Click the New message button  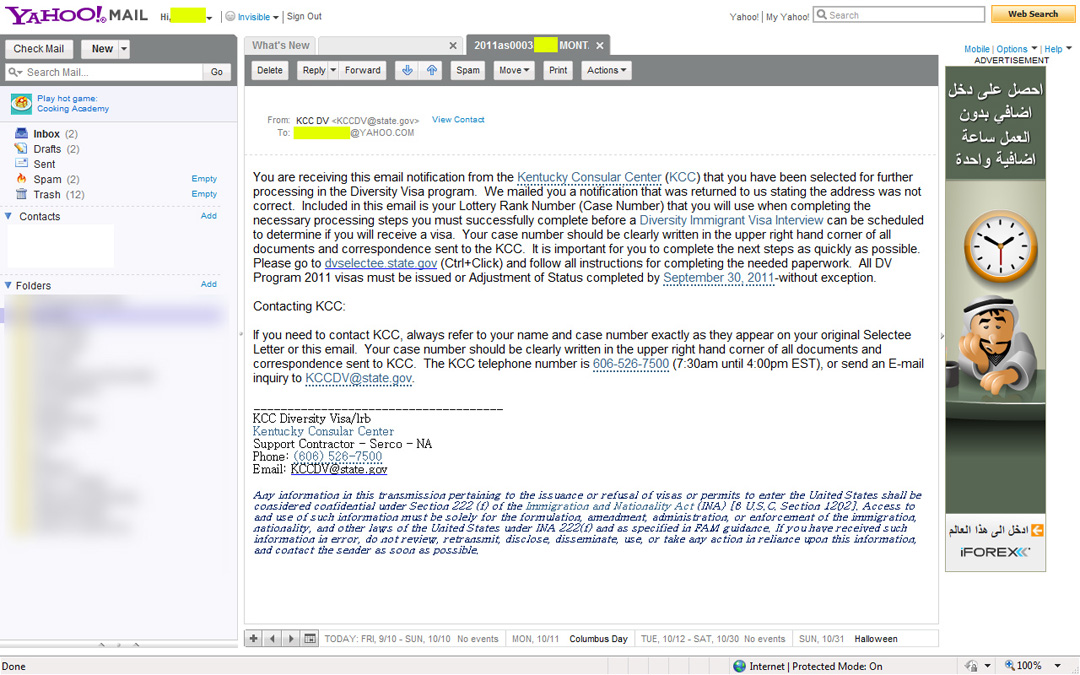click(101, 49)
